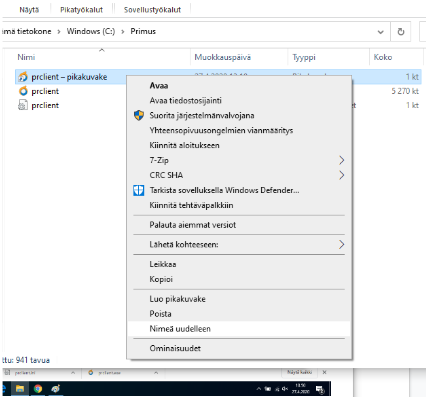This screenshot has width=426, height=397.
Task: Click the prclient.ini download item icon
Action: click(x=7, y=373)
